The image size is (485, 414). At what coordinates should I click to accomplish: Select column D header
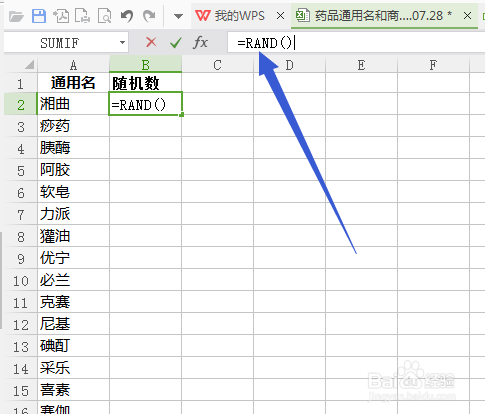[x=289, y=65]
